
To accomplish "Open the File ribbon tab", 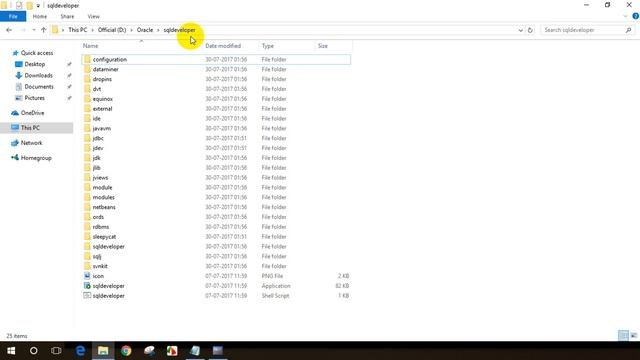I will 13,16.
